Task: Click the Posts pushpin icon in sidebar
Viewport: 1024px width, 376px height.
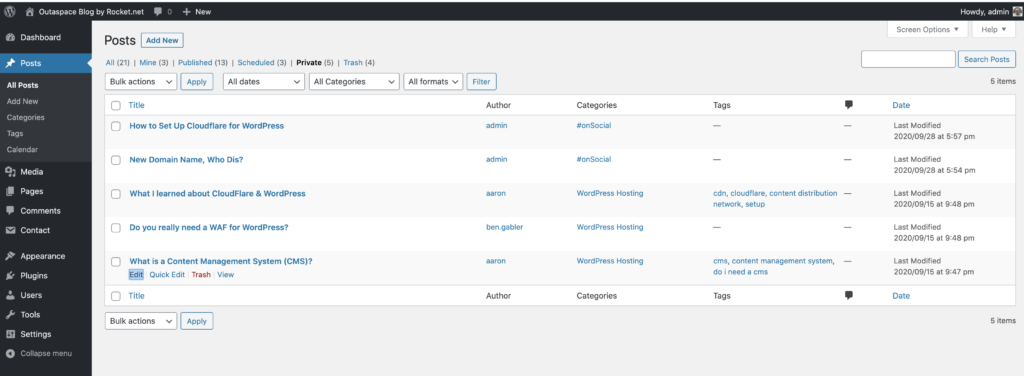Action: [10, 63]
